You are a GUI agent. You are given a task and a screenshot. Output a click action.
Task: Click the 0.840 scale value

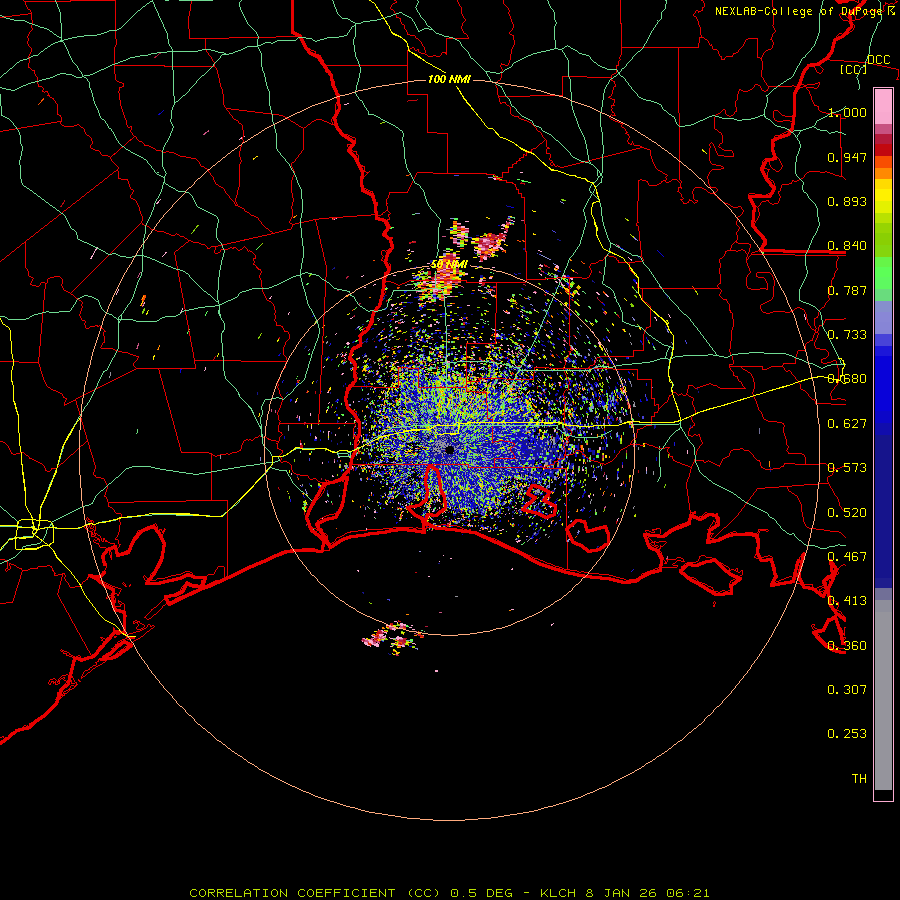point(847,246)
